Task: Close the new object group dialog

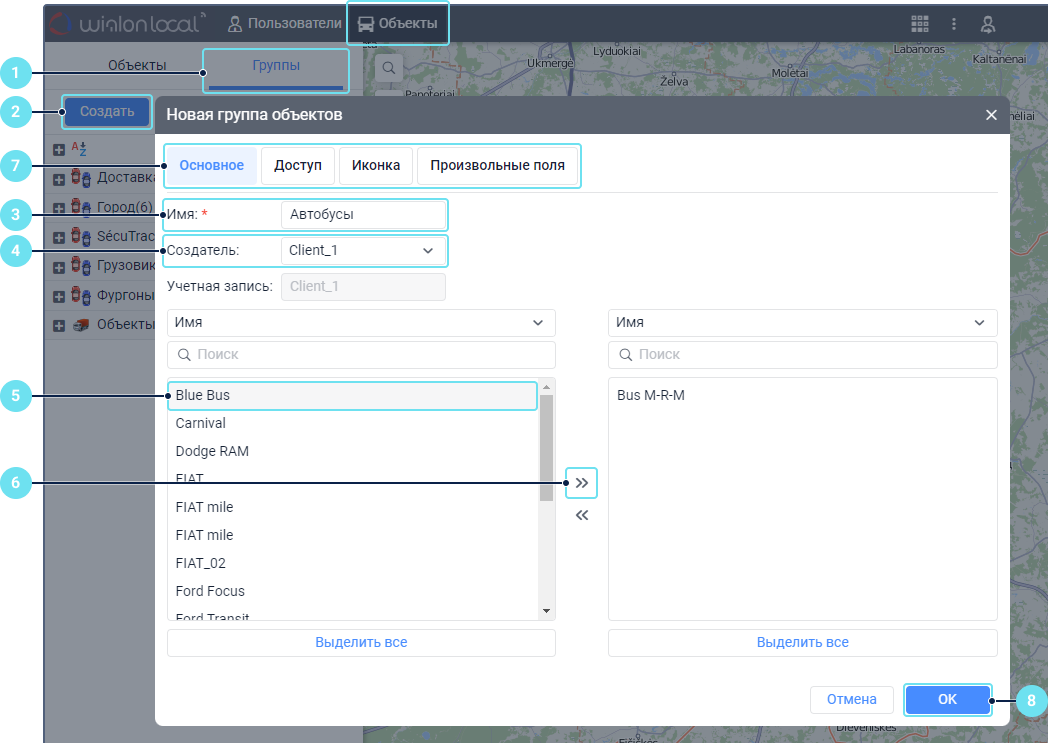Action: coord(991,115)
